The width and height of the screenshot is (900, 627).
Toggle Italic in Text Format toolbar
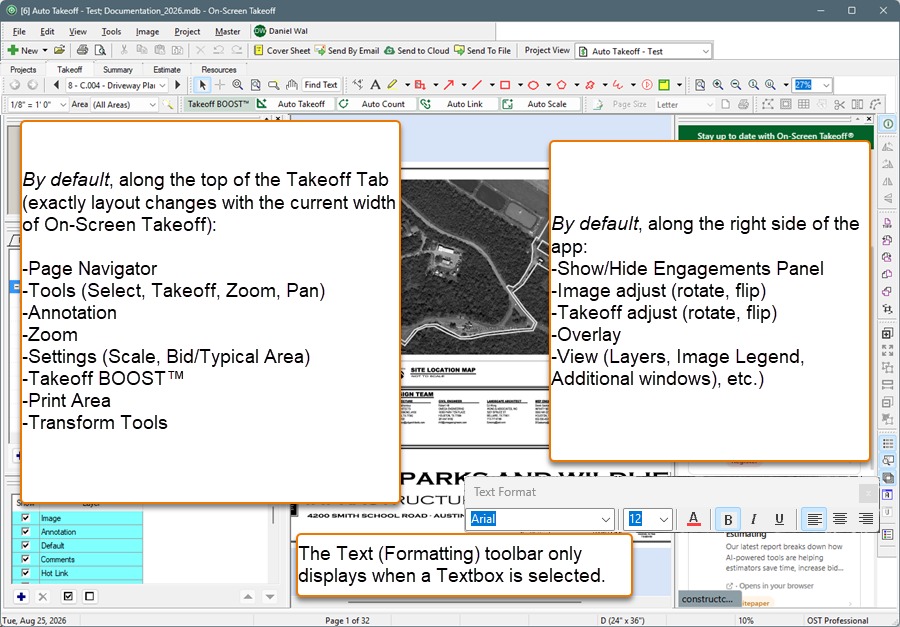(x=754, y=520)
